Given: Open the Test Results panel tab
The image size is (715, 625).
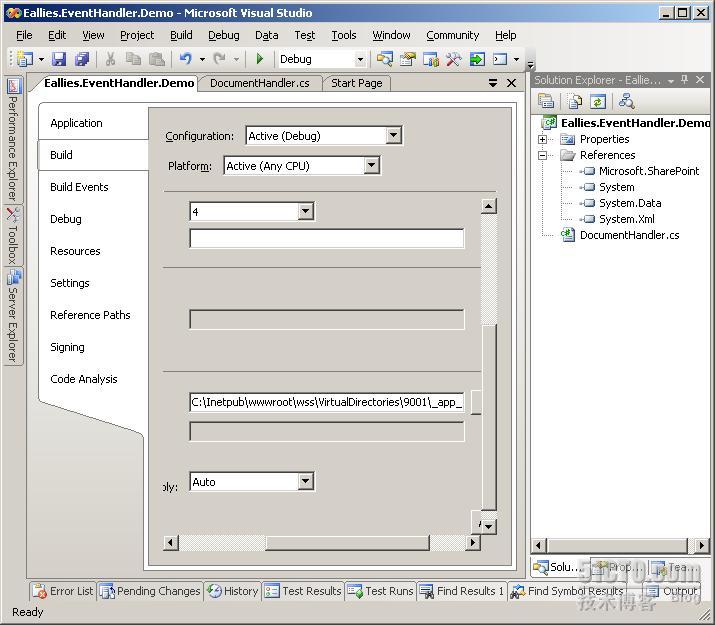Looking at the screenshot, I should tap(303, 591).
